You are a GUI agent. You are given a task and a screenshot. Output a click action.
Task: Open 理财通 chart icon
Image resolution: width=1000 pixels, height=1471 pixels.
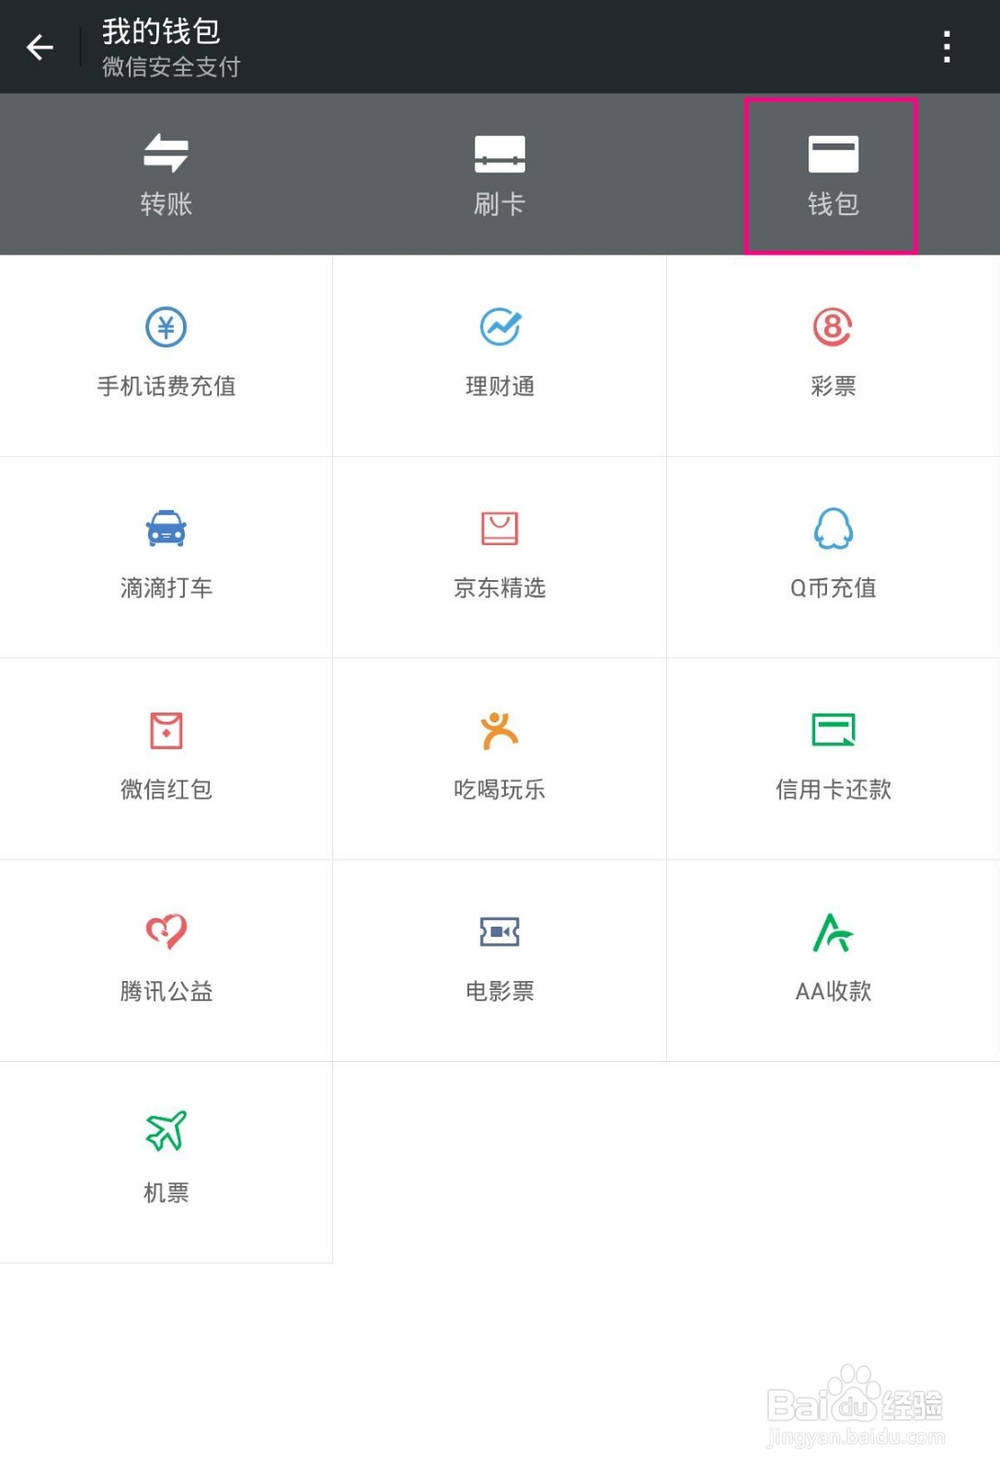point(499,327)
